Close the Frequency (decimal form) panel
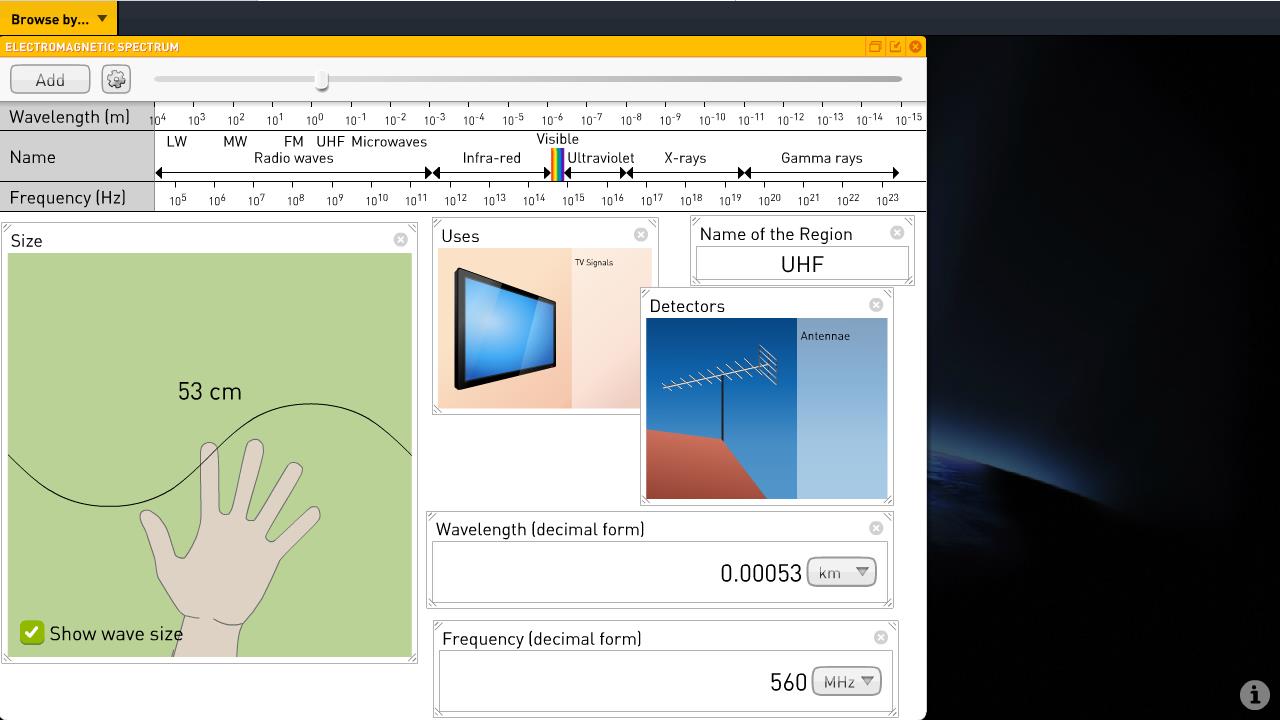This screenshot has width=1280, height=720. tap(880, 636)
